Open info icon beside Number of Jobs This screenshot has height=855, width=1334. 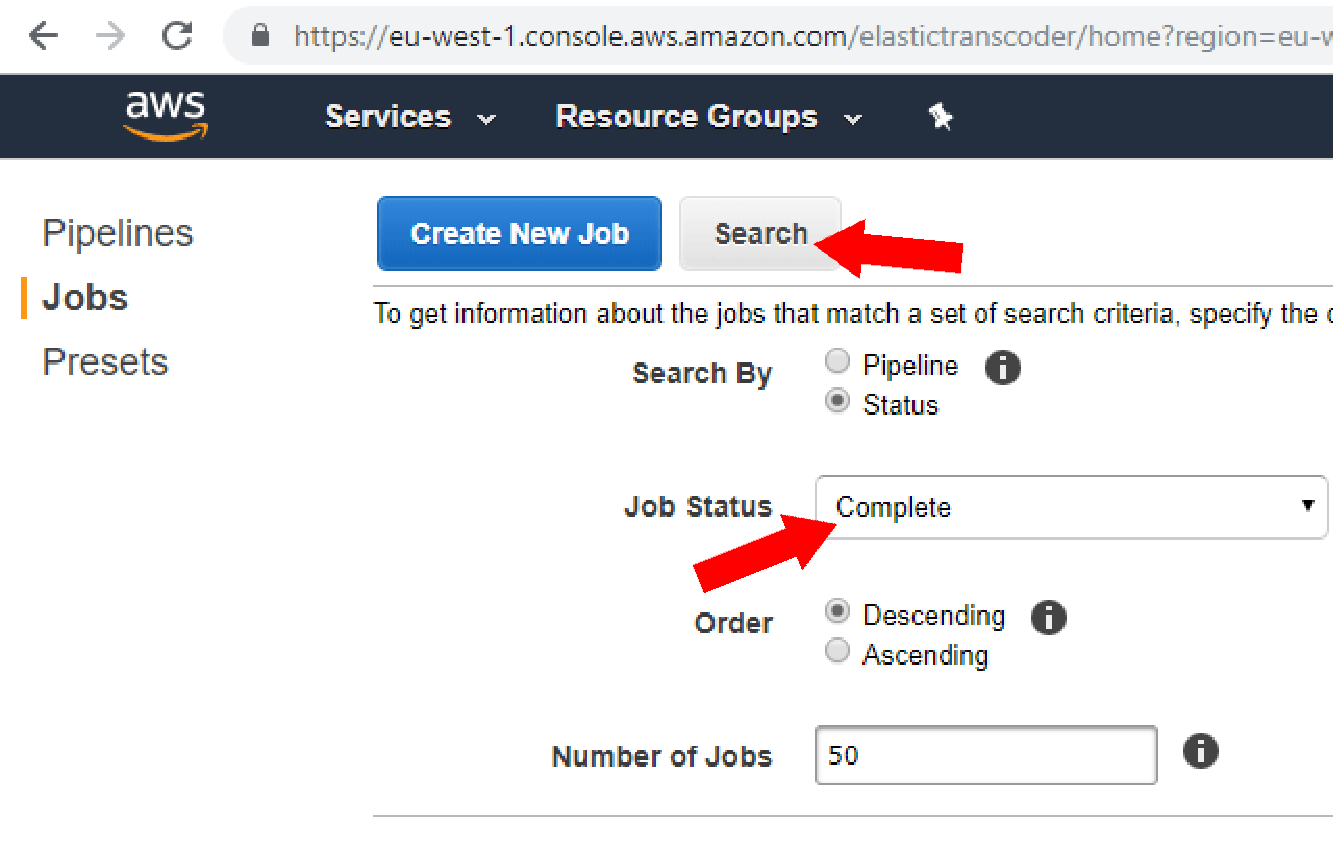pyautogui.click(x=1200, y=751)
